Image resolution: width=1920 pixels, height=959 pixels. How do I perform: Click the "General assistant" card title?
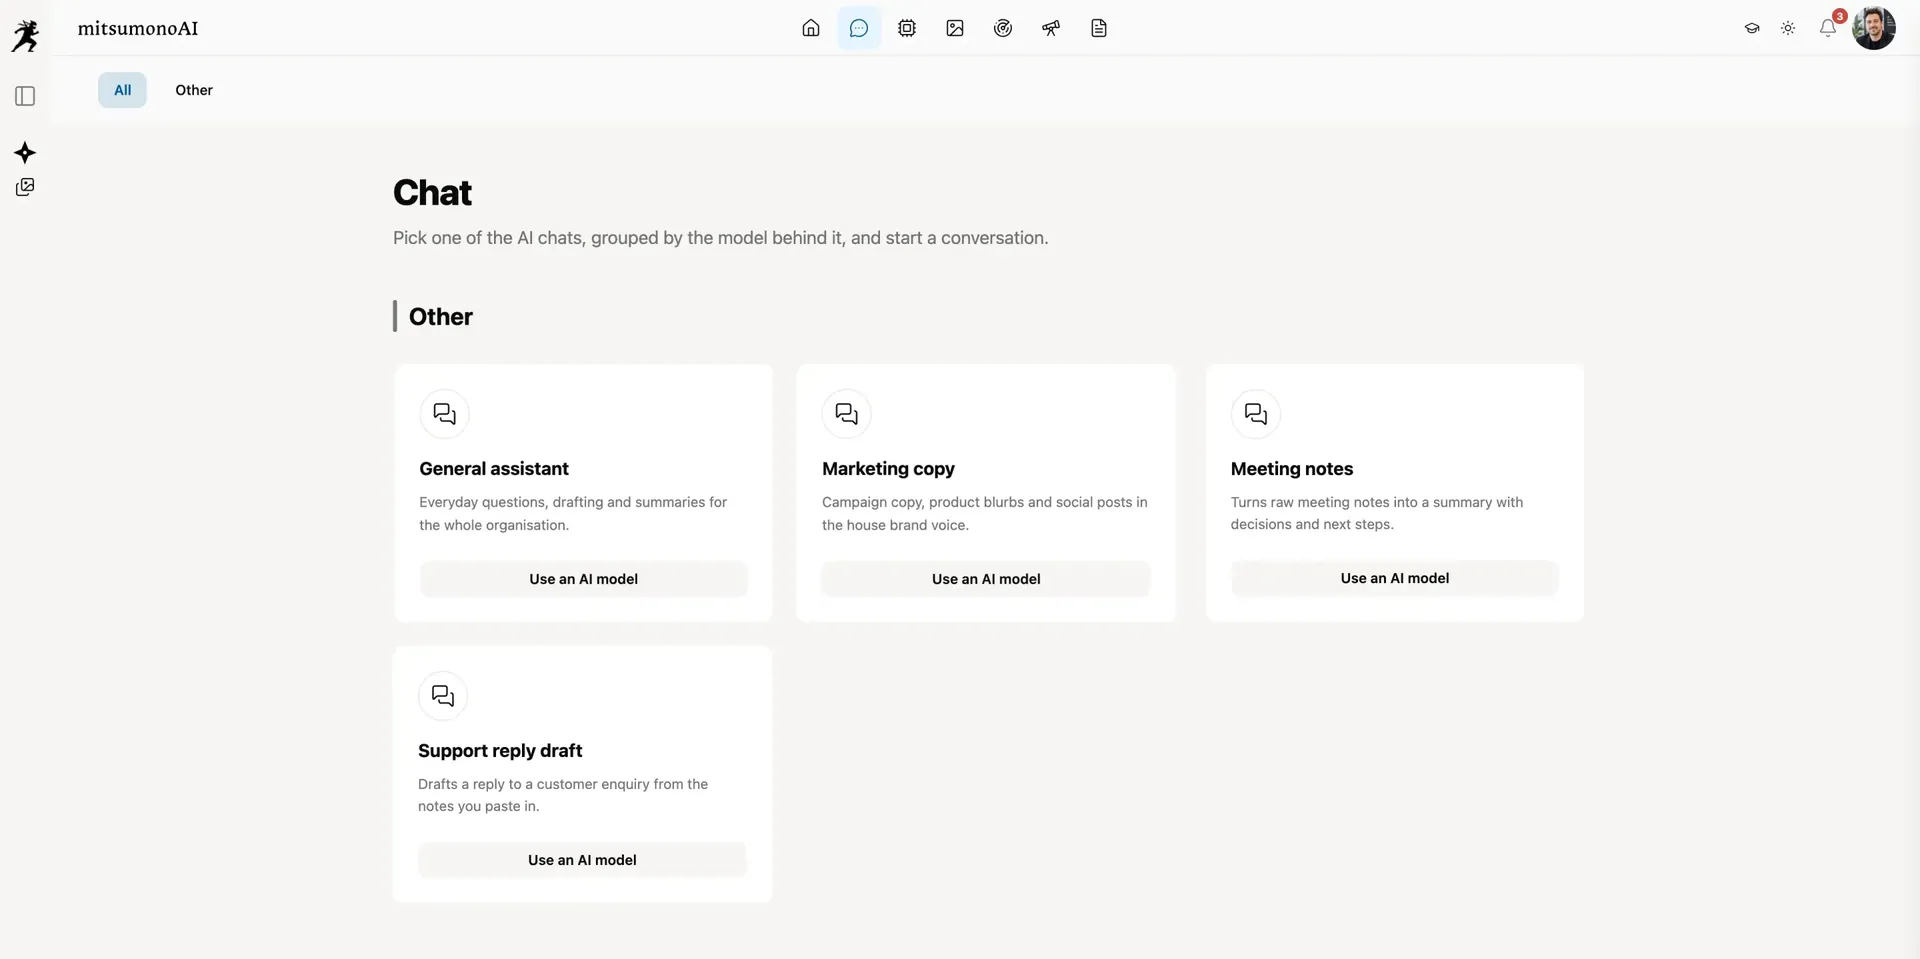pyautogui.click(x=494, y=469)
